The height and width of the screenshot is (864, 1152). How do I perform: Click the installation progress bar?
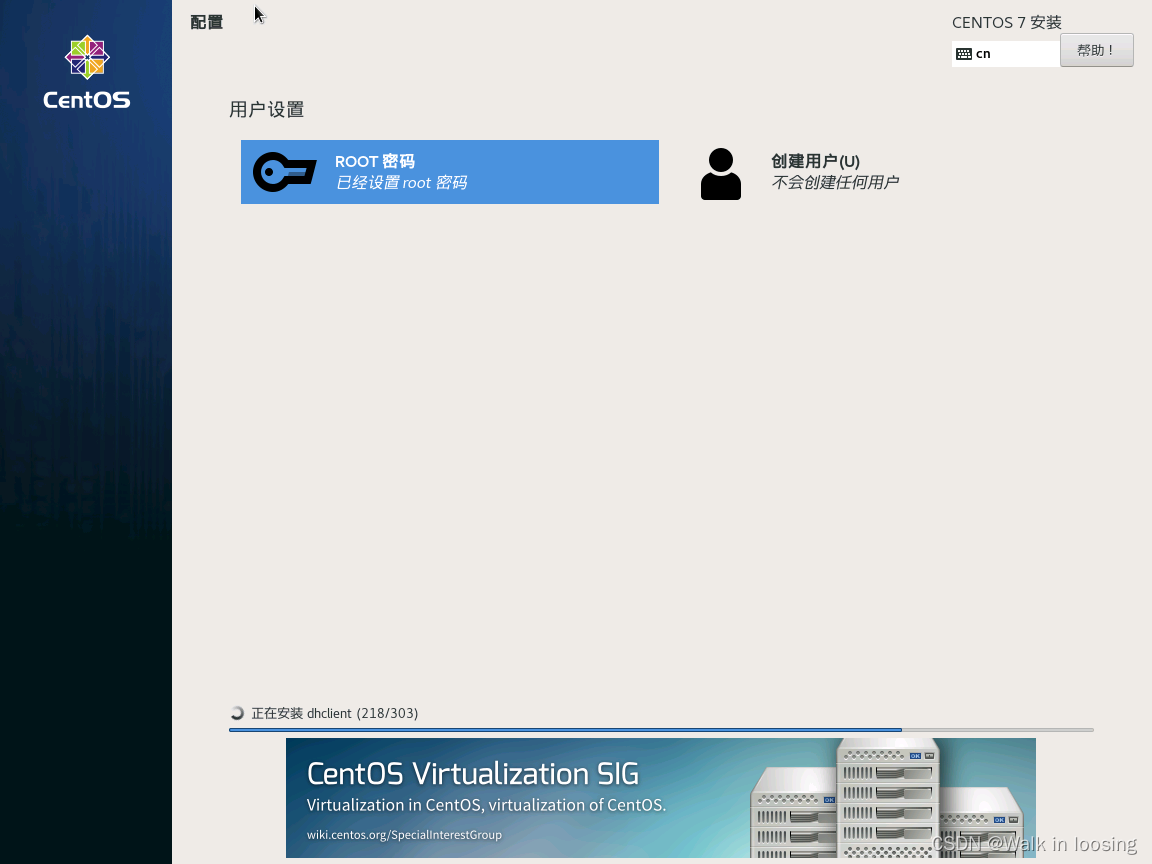tap(661, 730)
